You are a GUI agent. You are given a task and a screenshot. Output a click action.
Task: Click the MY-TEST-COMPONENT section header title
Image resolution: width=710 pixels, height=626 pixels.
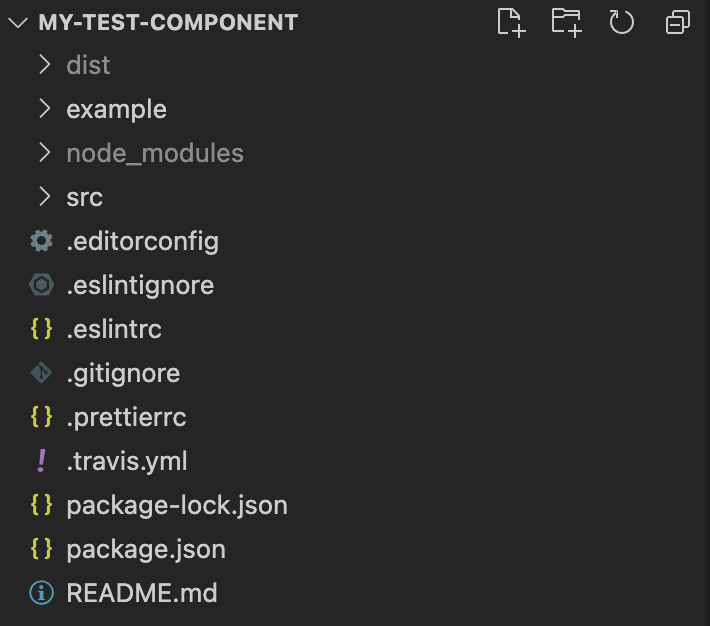[168, 22]
